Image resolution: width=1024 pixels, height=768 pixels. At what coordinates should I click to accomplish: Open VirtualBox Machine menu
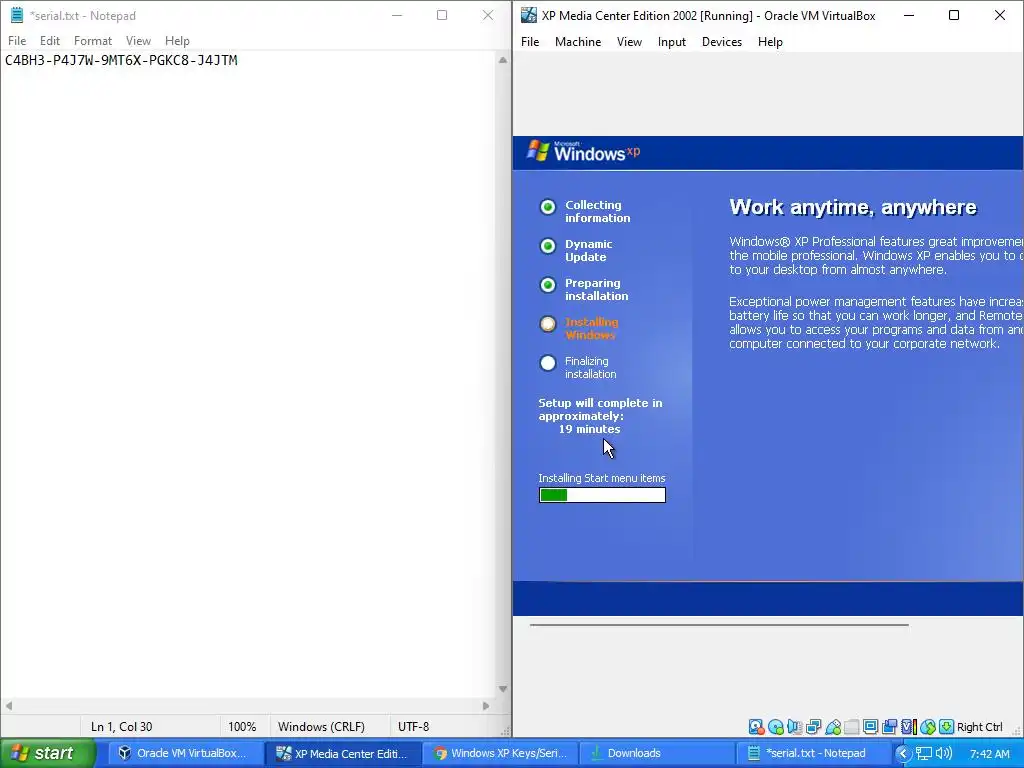coord(578,42)
